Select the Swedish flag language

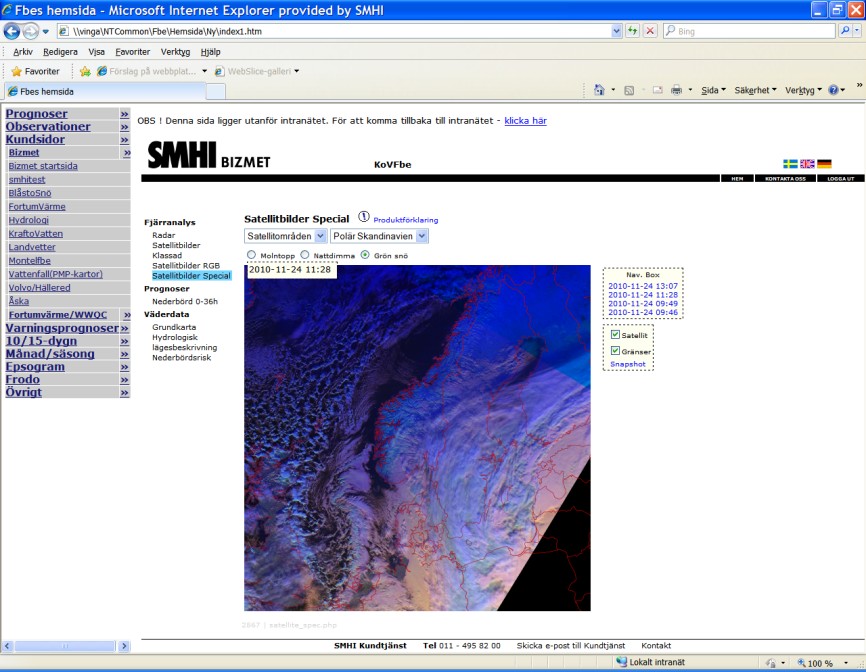[790, 164]
